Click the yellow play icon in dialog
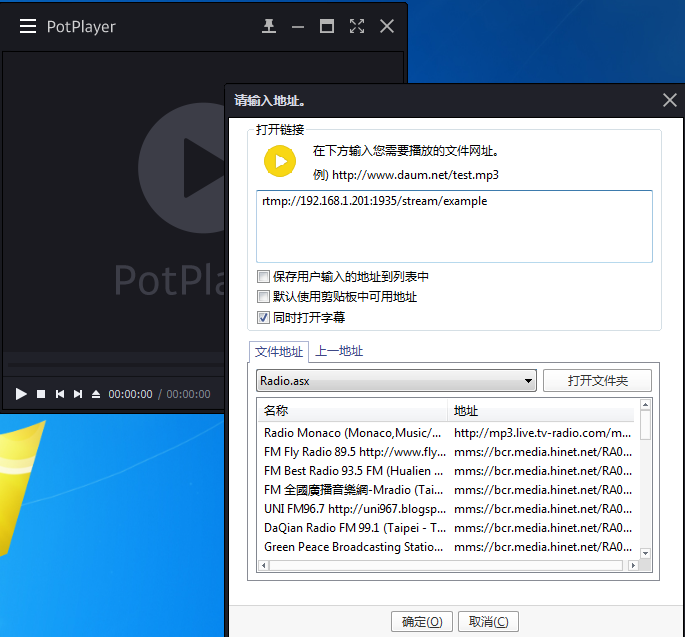 (x=280, y=161)
